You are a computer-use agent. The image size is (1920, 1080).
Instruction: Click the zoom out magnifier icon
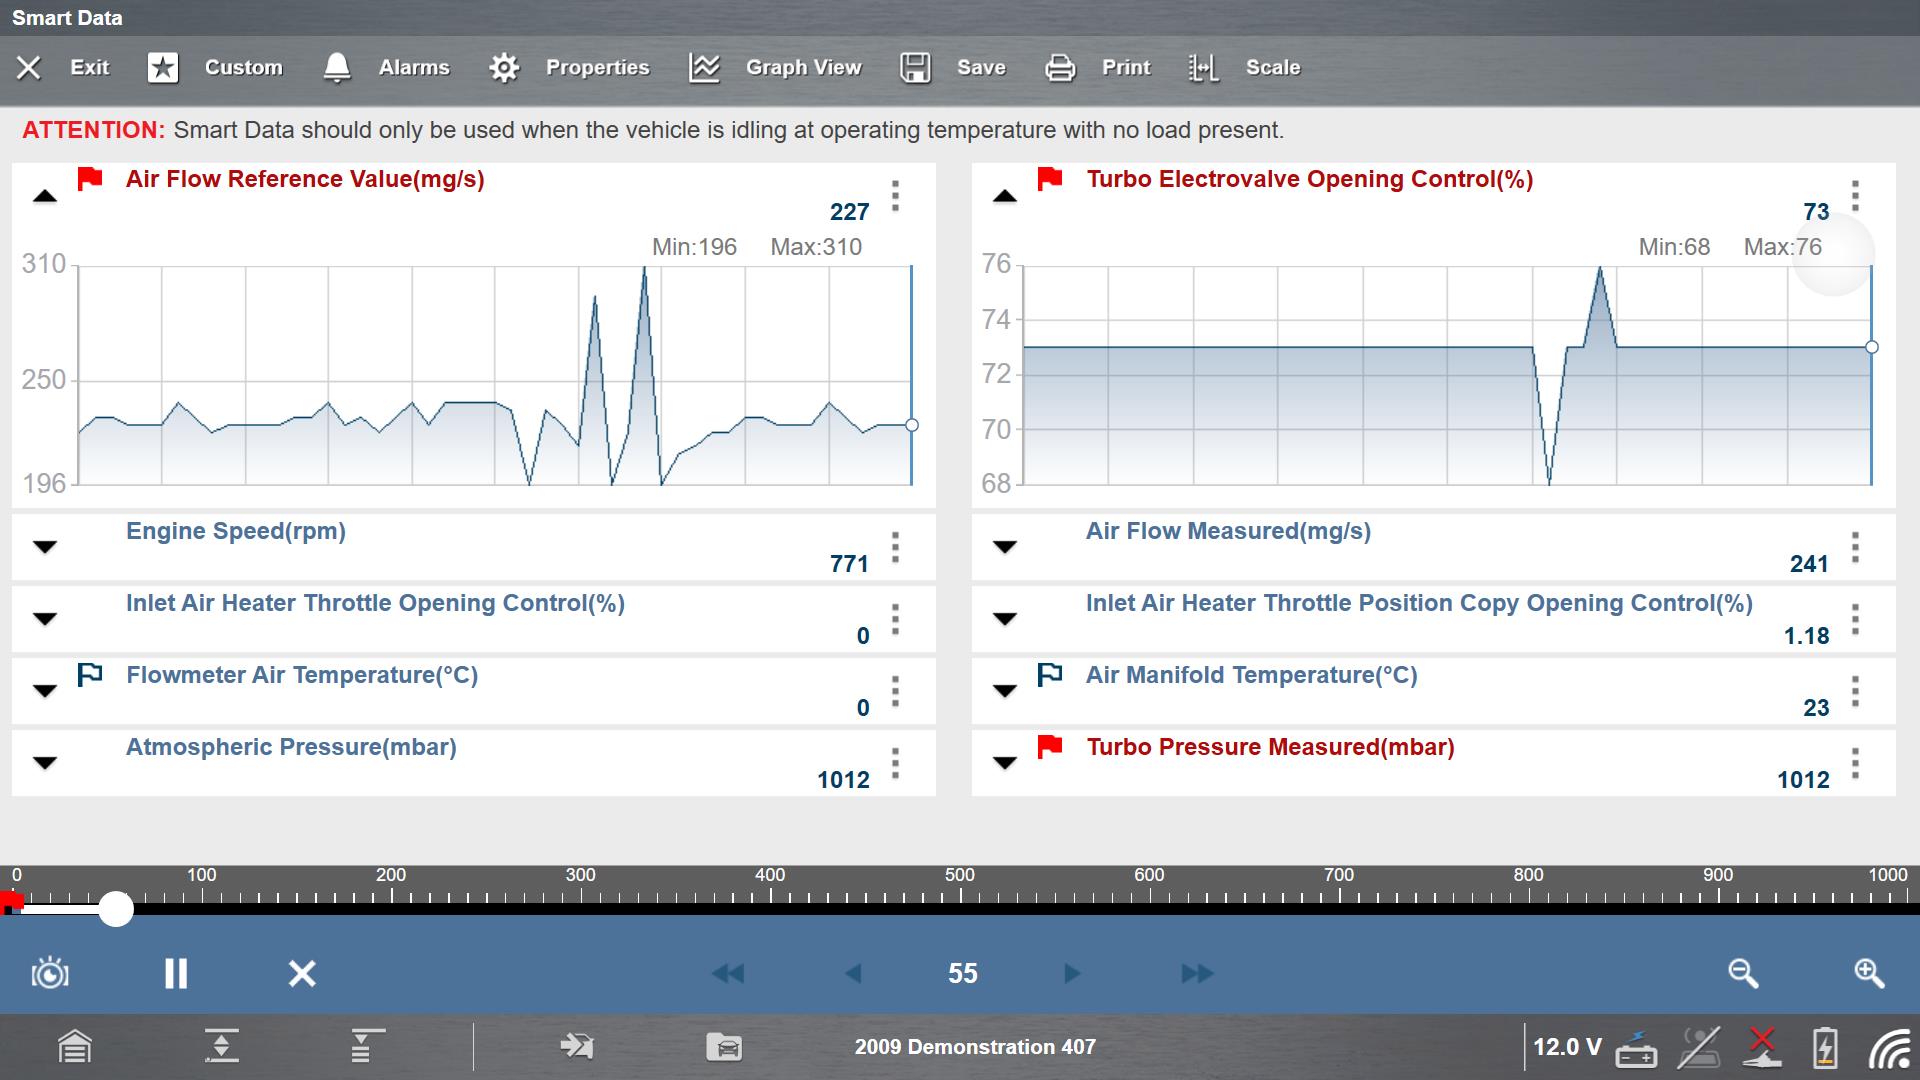pyautogui.click(x=1743, y=973)
